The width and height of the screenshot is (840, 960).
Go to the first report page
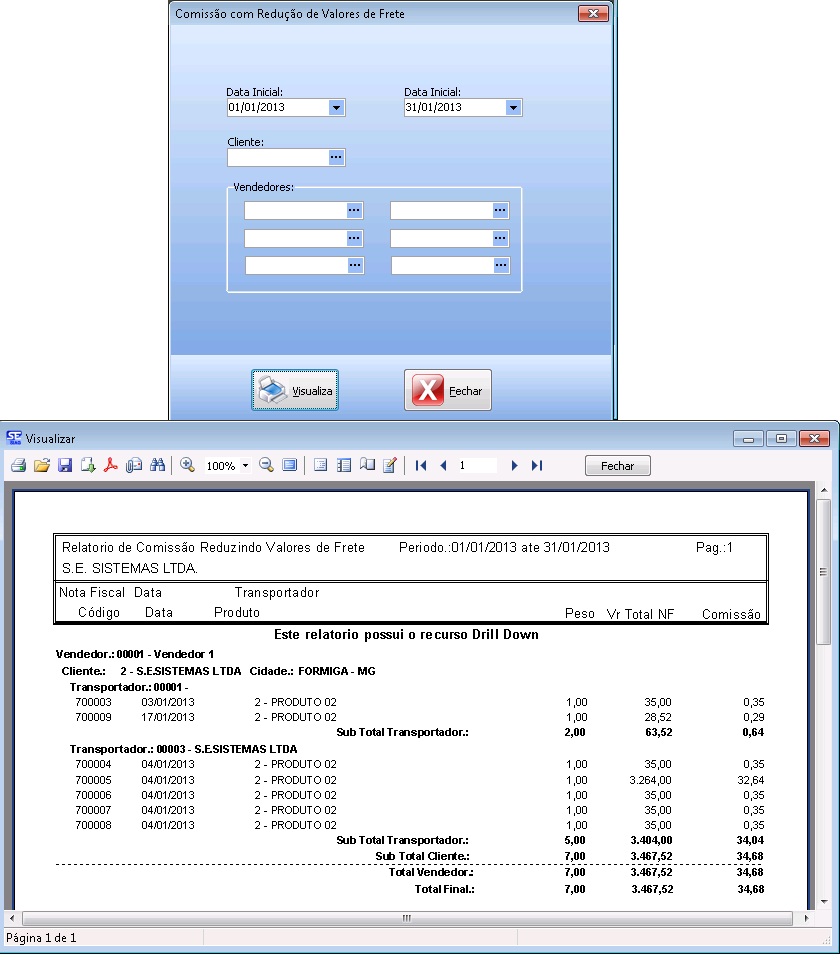[x=421, y=466]
